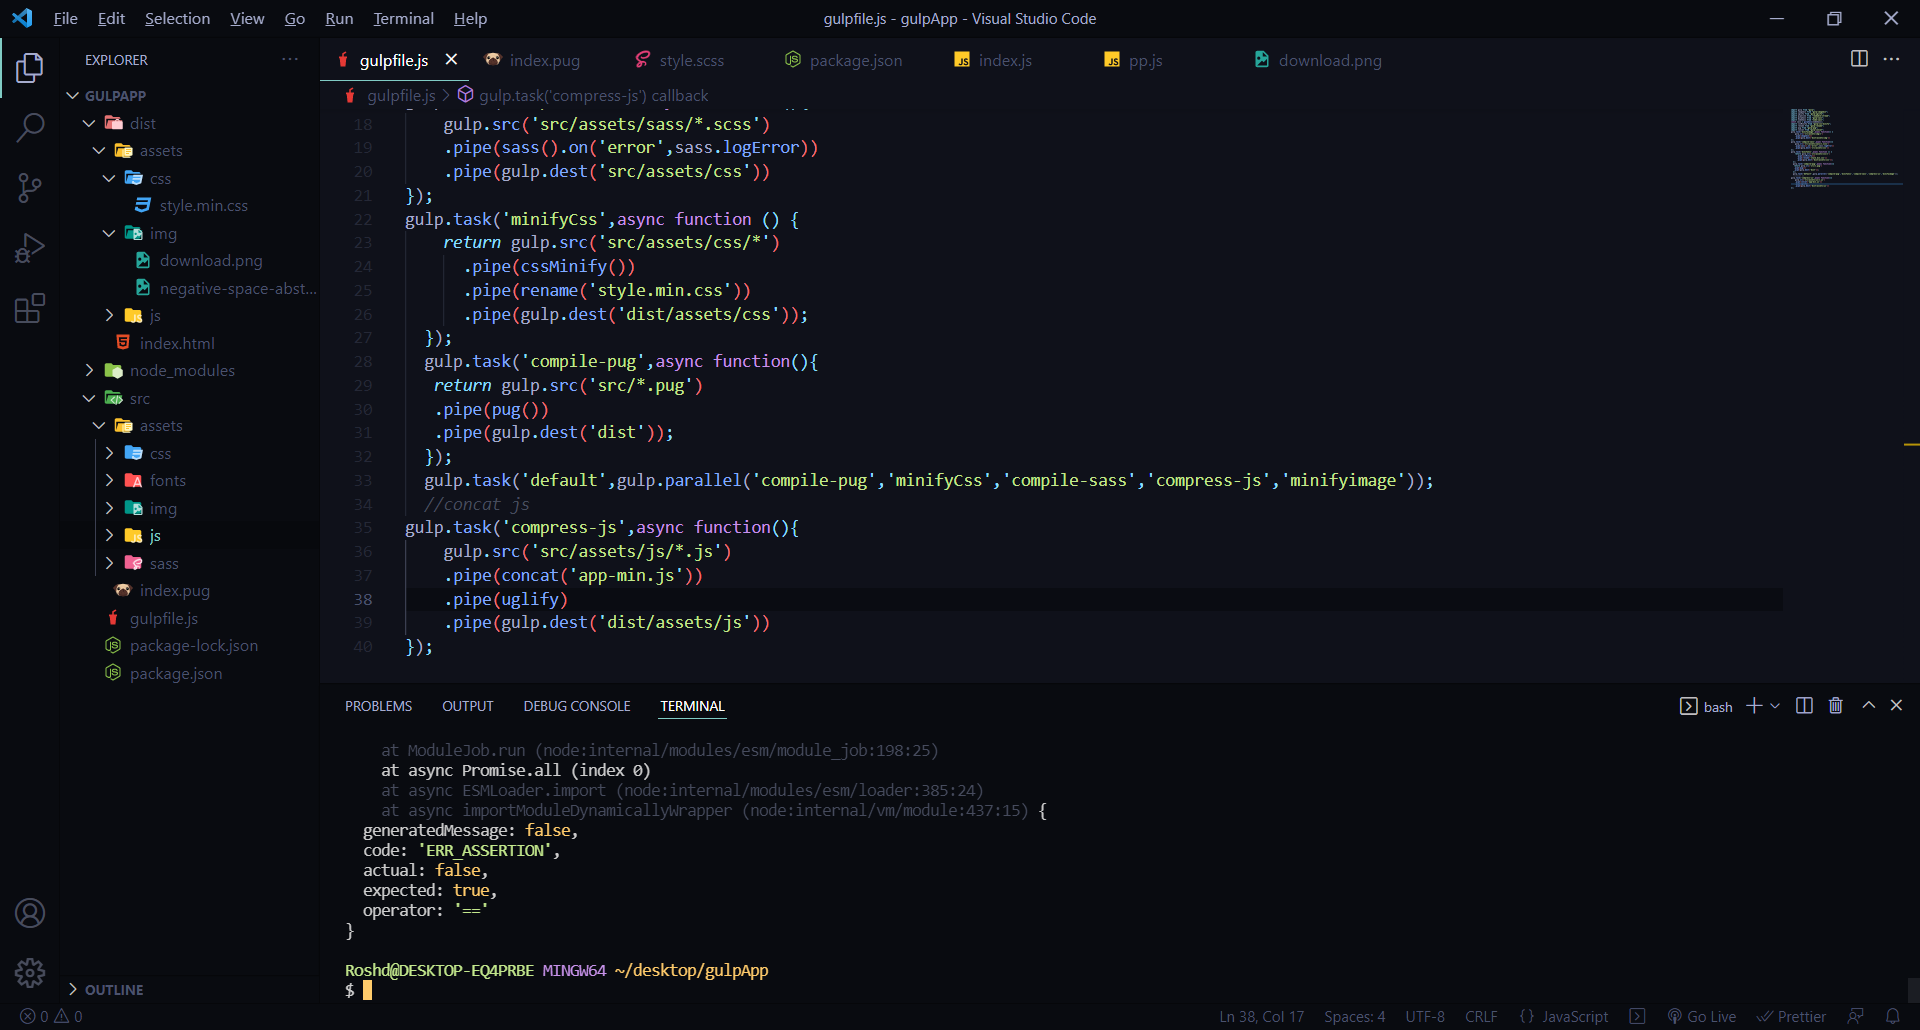Open the Terminal menu

(x=403, y=18)
